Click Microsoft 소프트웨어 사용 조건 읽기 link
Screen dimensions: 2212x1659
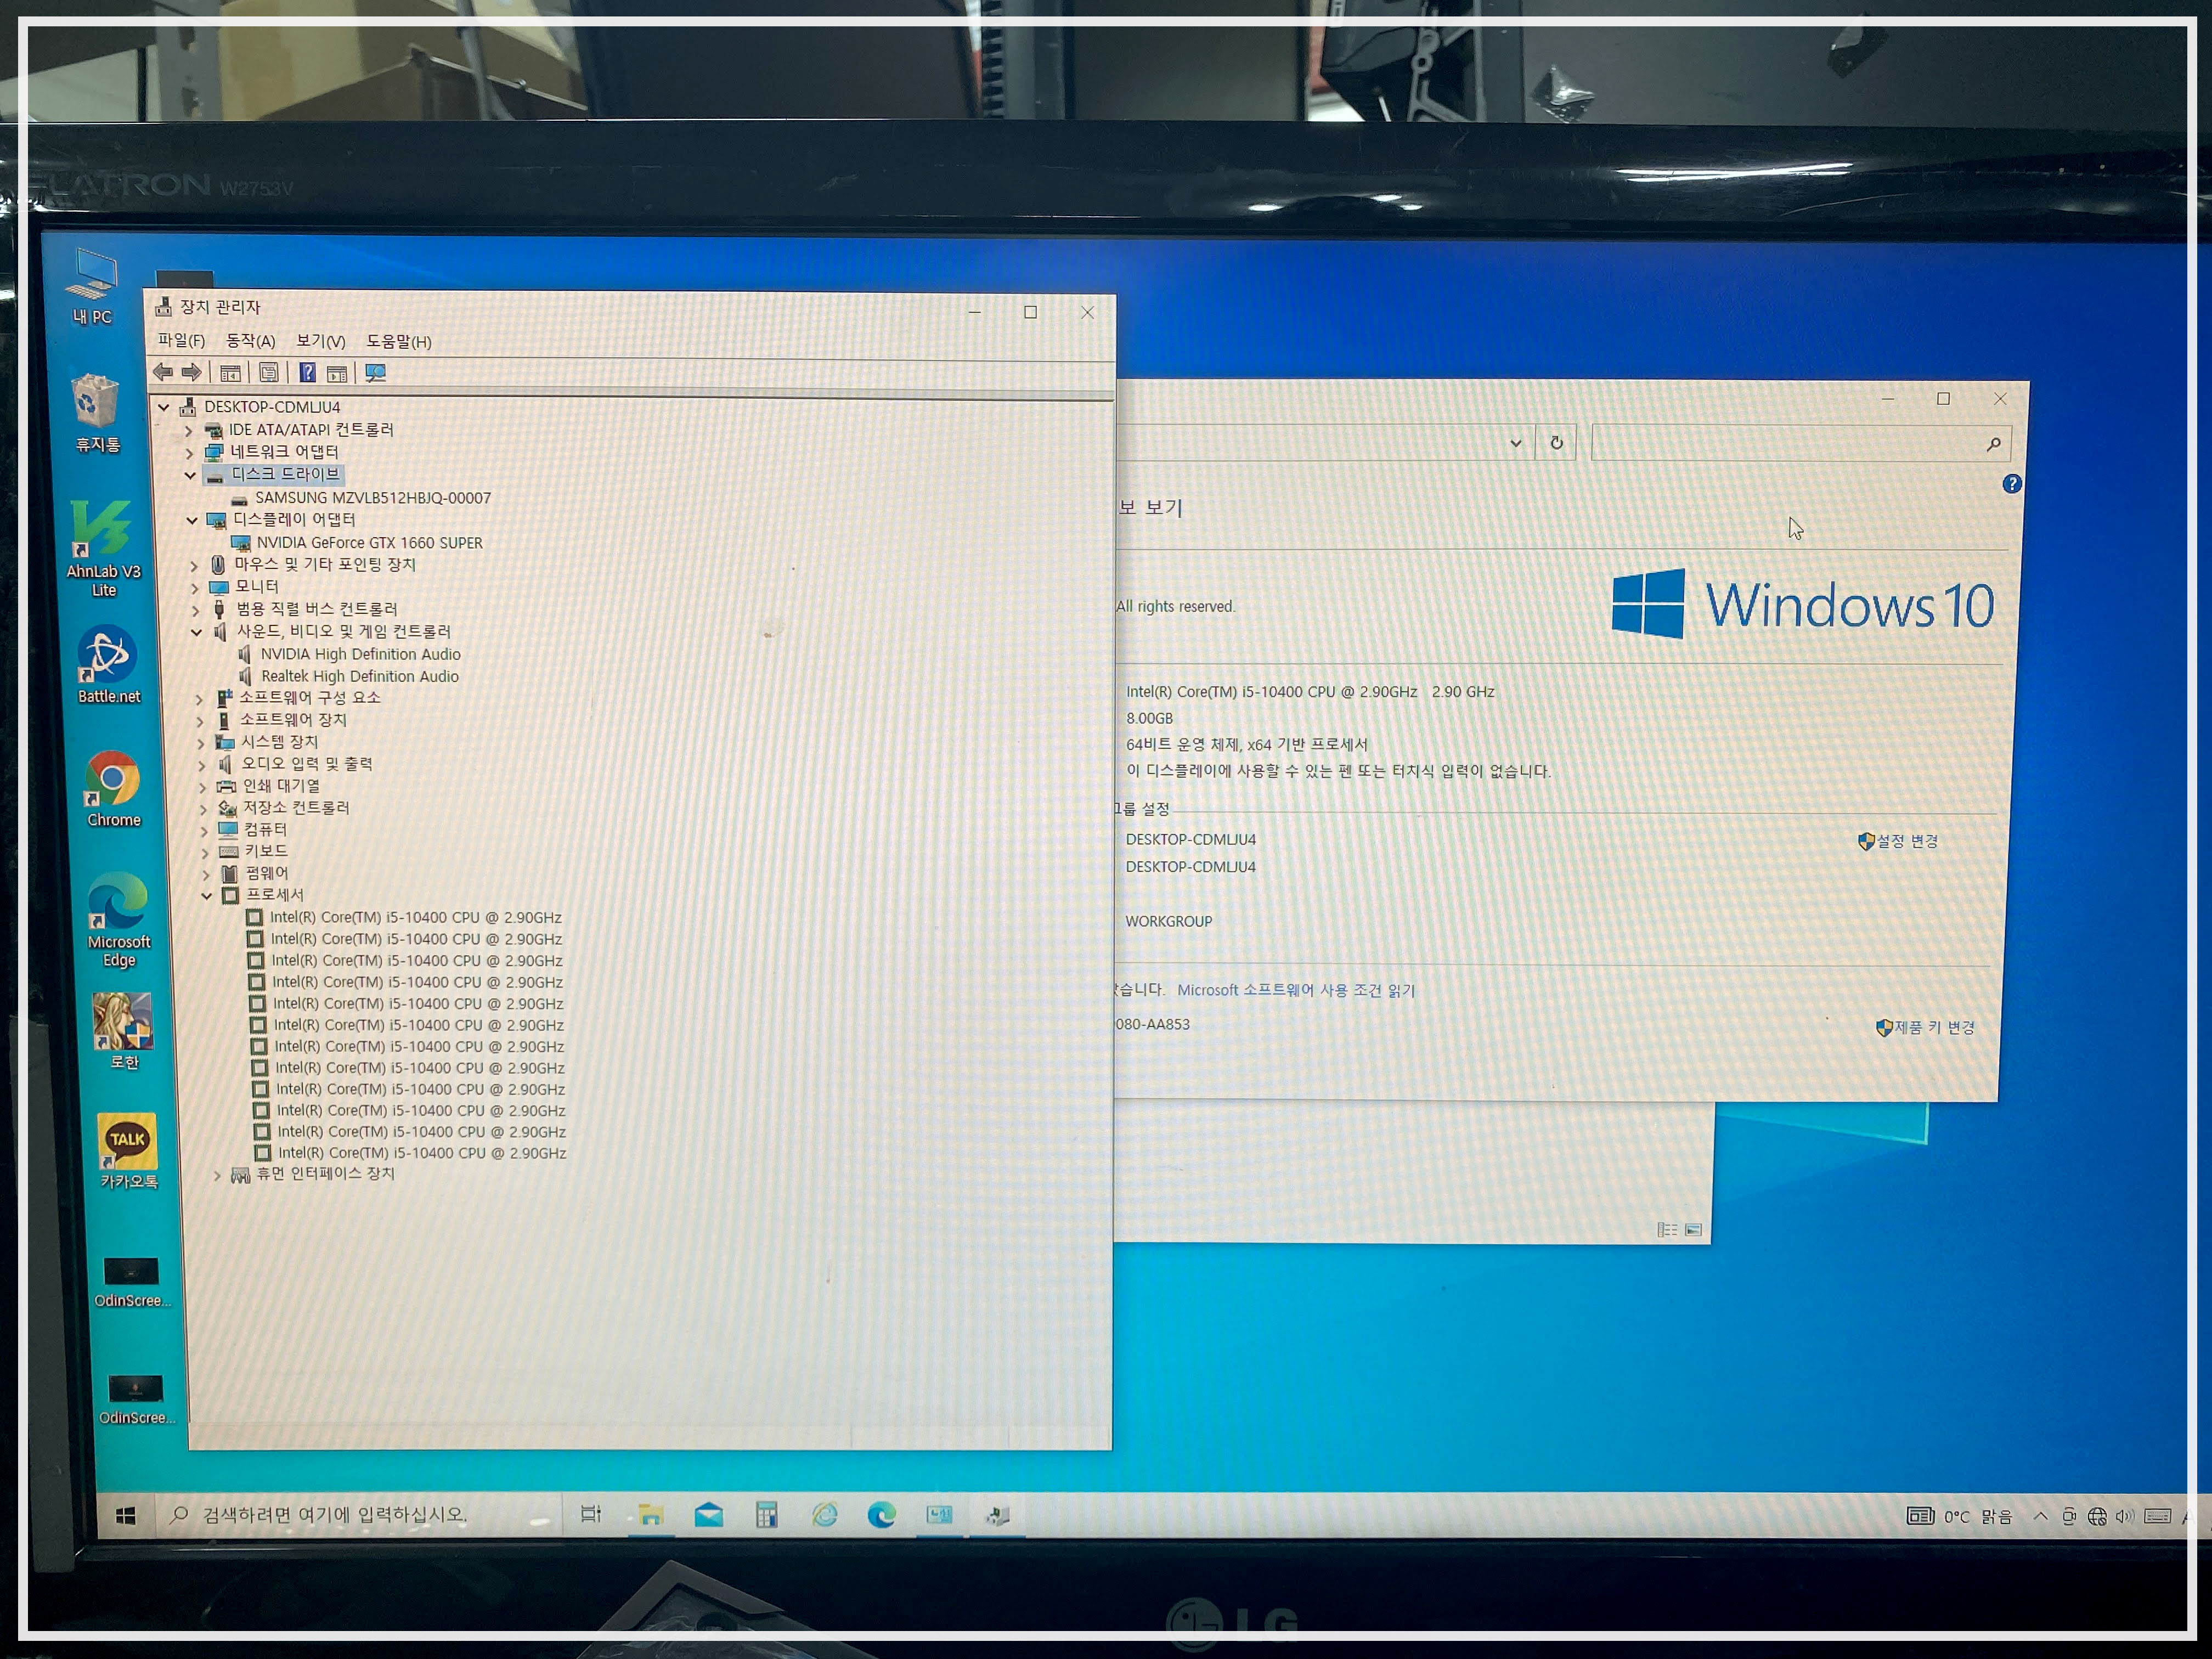point(1295,990)
